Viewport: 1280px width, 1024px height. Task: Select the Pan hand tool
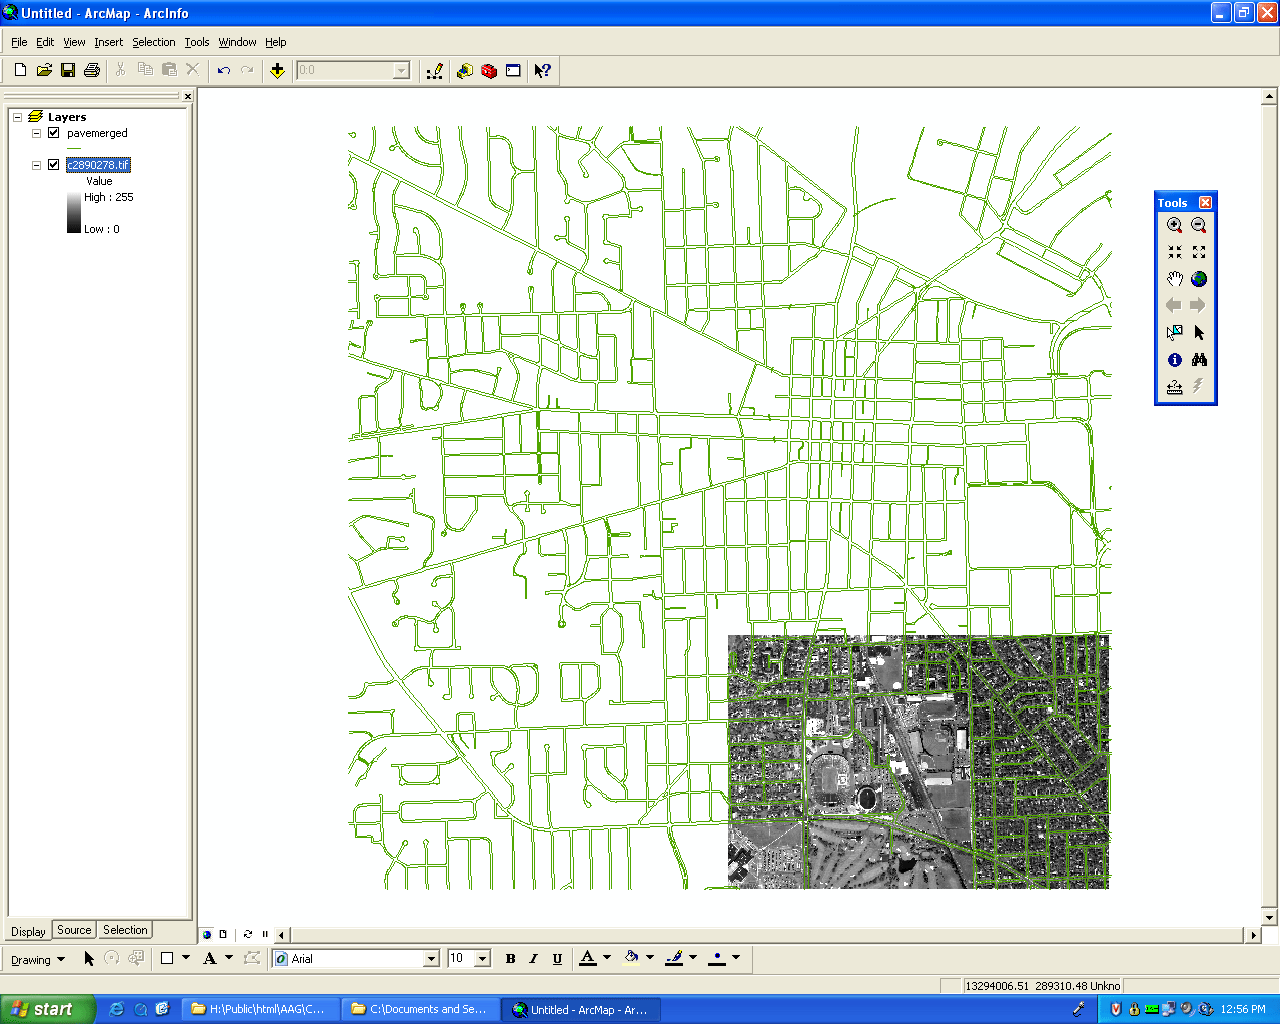tap(1174, 279)
